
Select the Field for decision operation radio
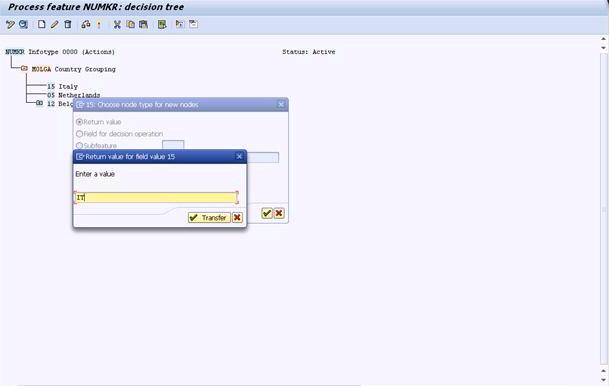click(x=79, y=134)
